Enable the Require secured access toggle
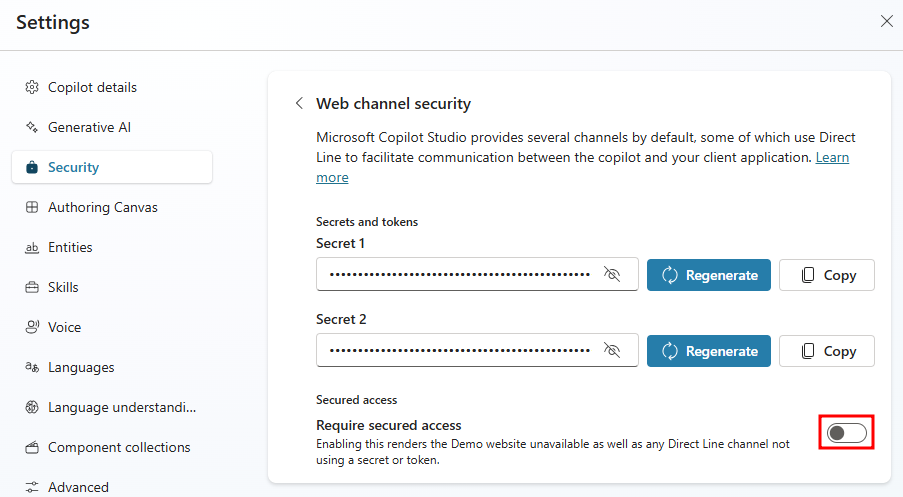 [x=847, y=433]
